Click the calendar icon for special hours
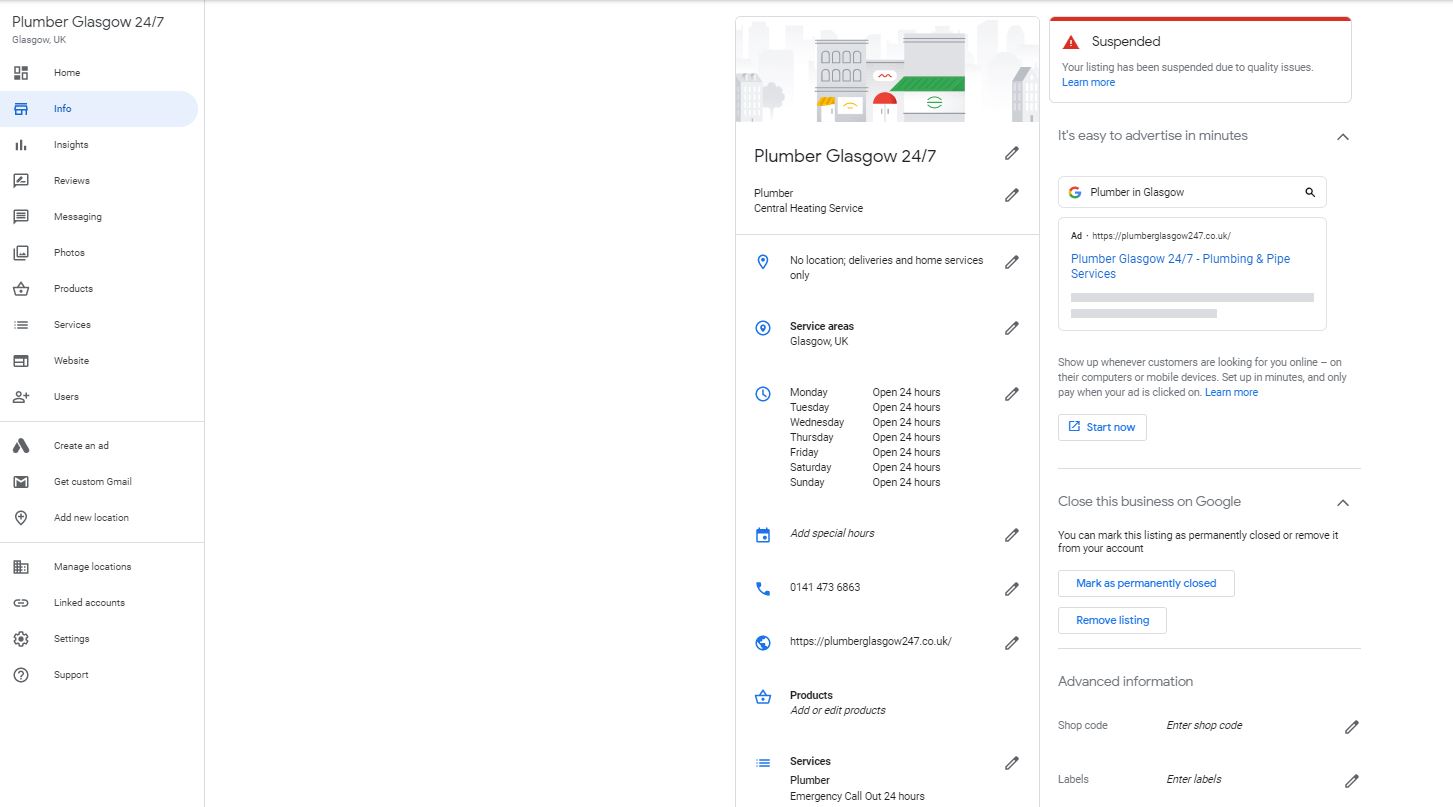1453x807 pixels. [763, 535]
